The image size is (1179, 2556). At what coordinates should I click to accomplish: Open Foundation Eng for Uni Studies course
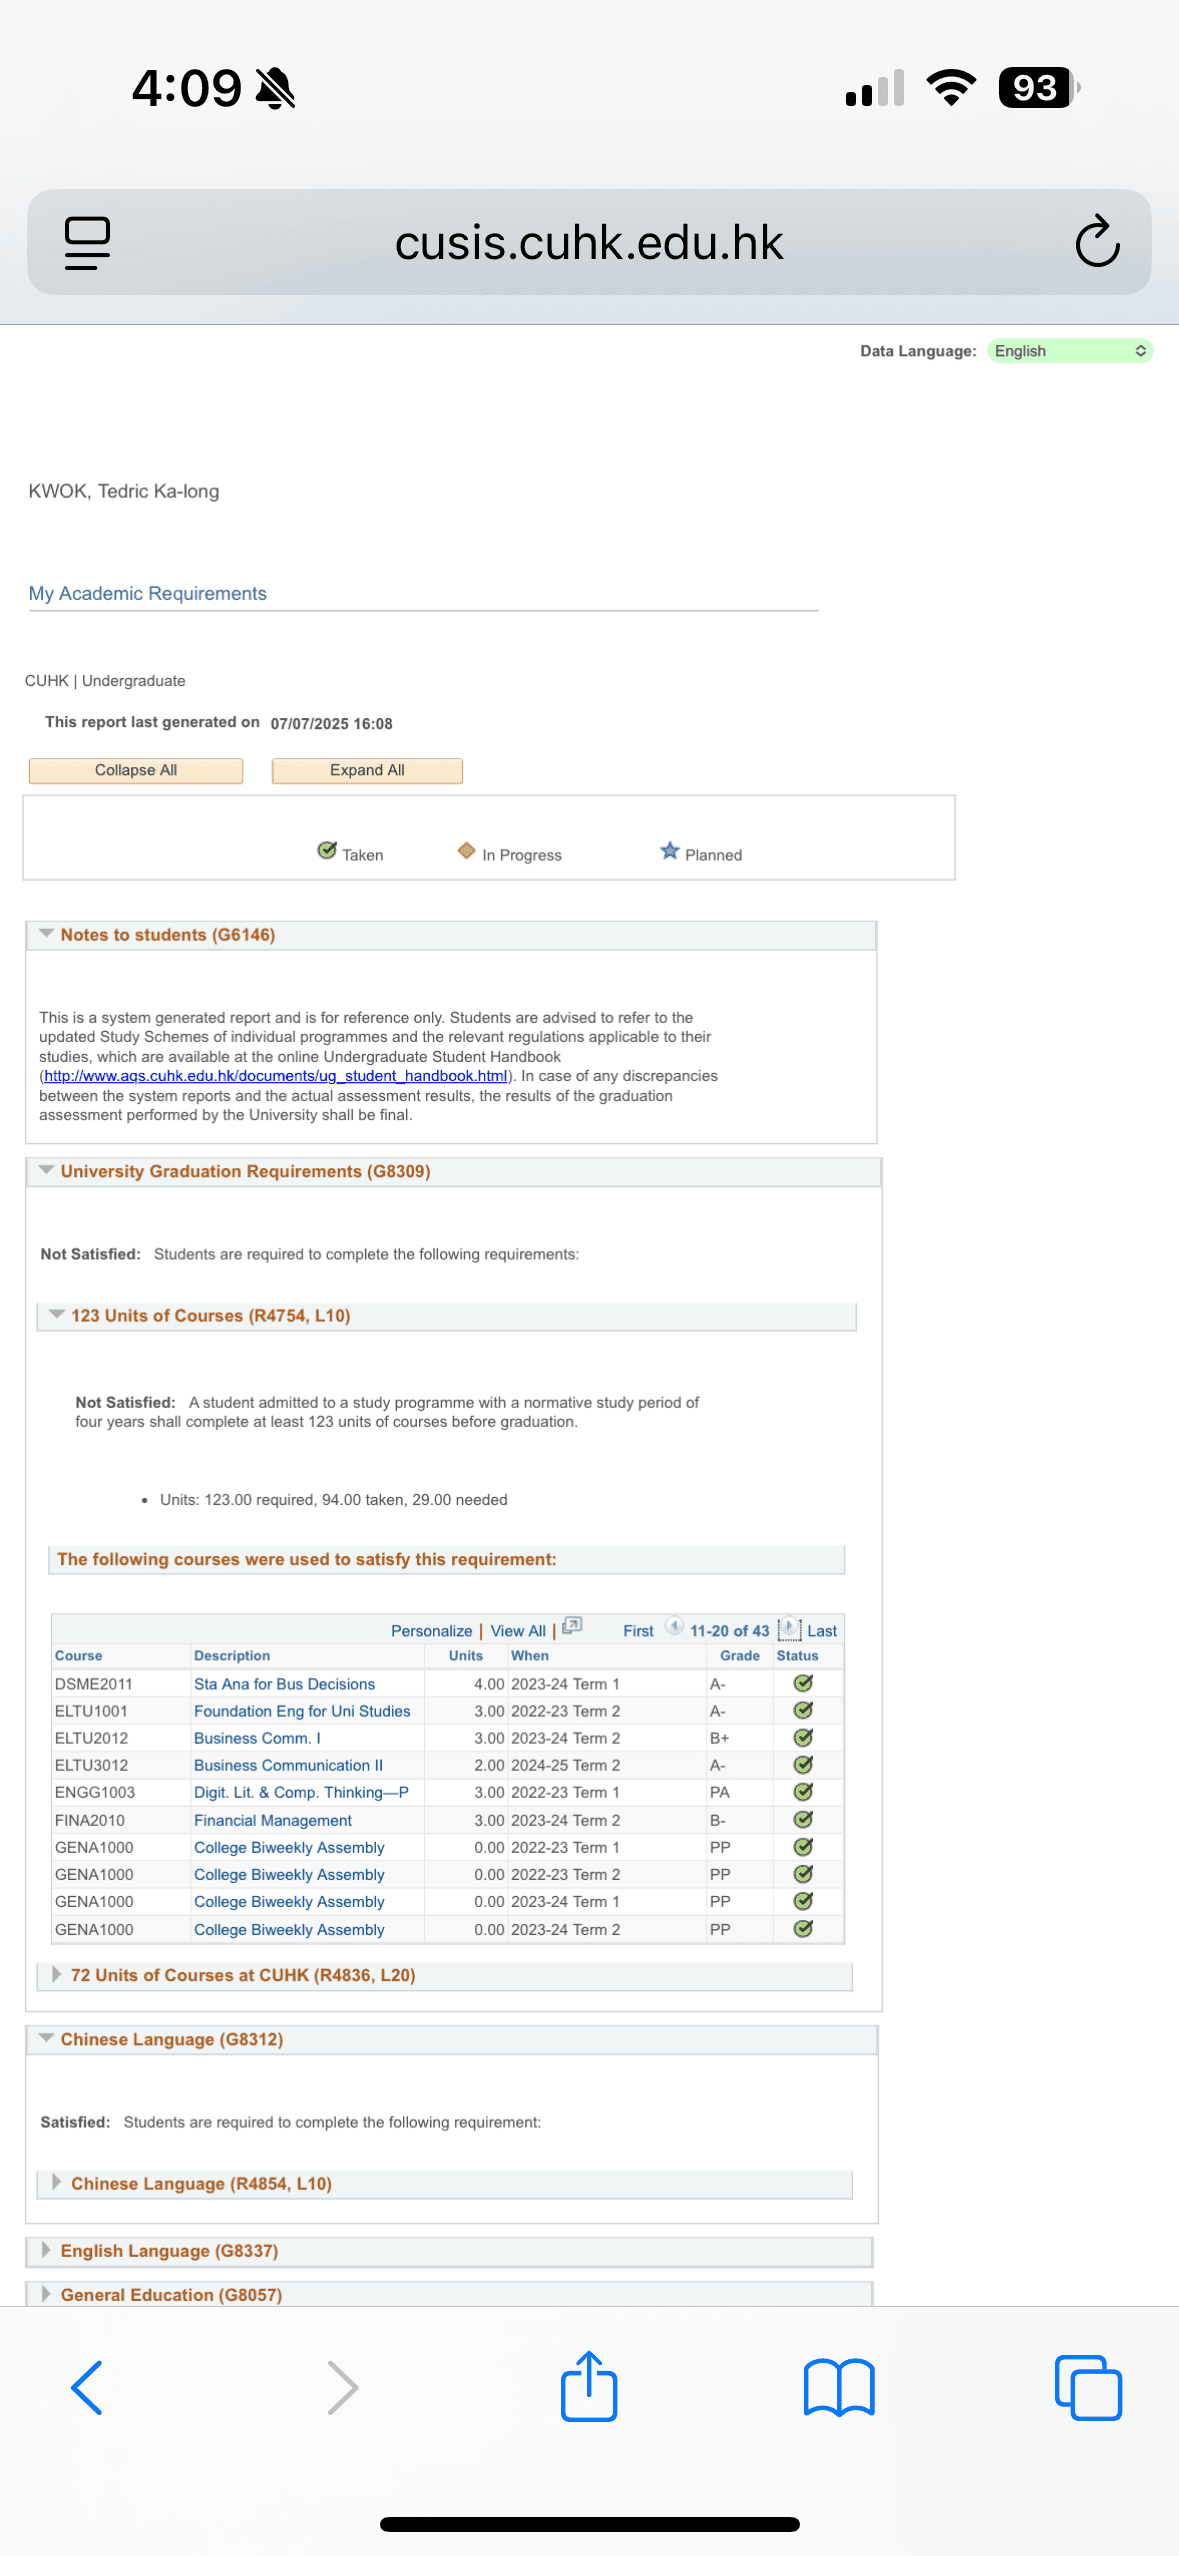click(x=302, y=1711)
